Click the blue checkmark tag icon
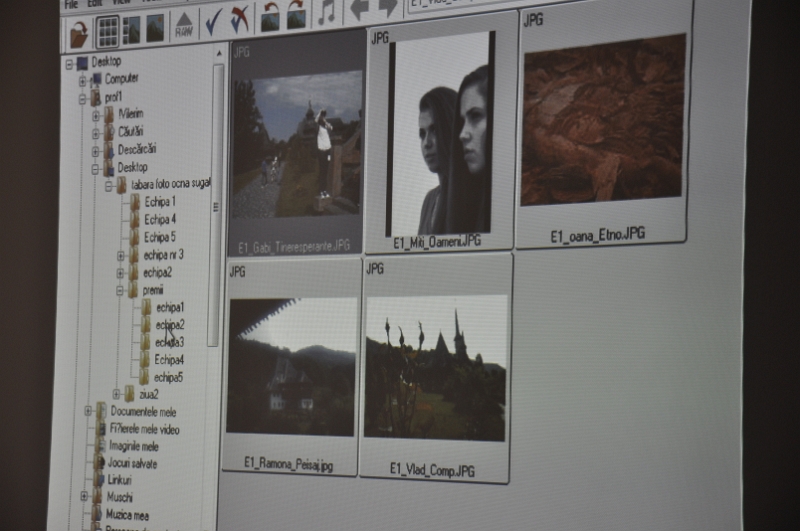Viewport: 800px width, 531px height. 214,22
